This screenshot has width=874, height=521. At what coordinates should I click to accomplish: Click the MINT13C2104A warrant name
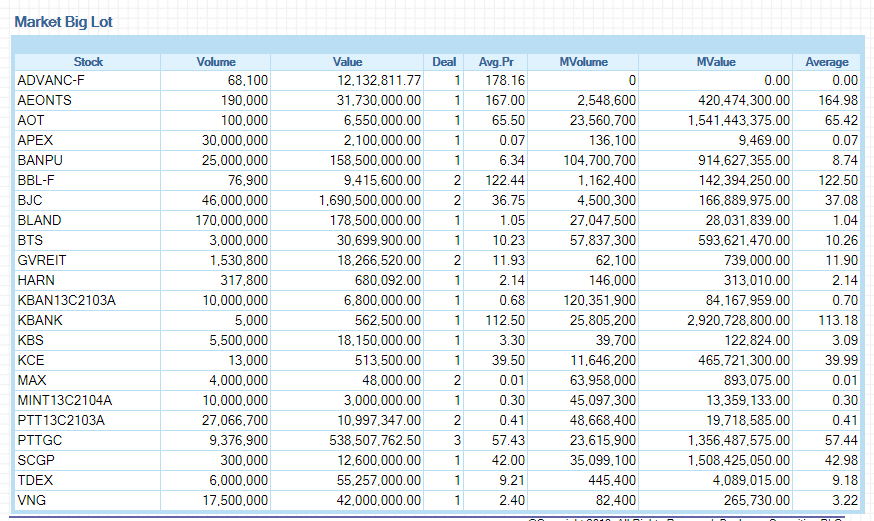(65, 401)
